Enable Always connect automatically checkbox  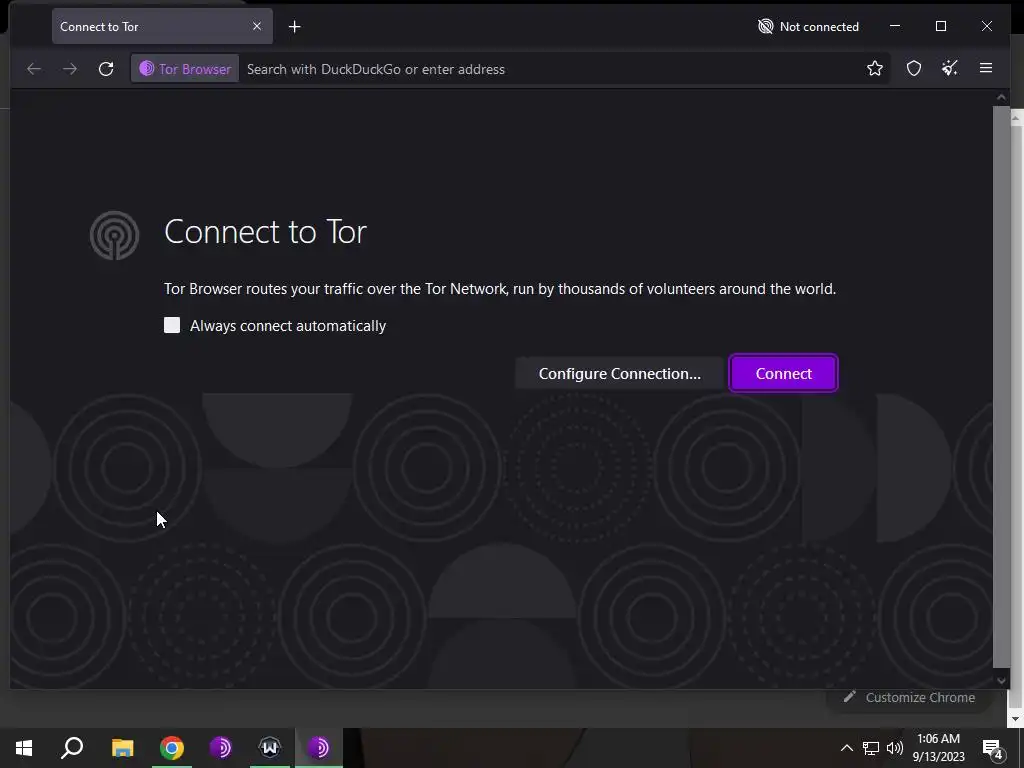coord(172,325)
